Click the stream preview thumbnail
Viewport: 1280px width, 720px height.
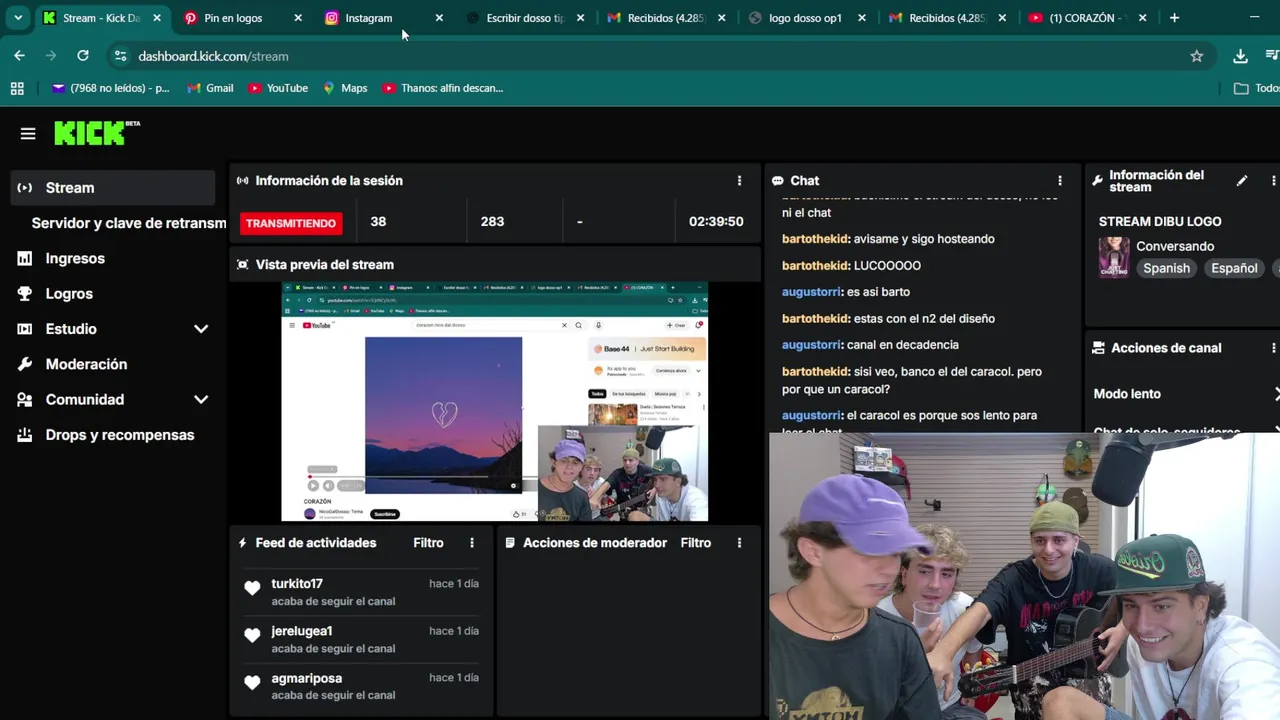click(x=495, y=402)
